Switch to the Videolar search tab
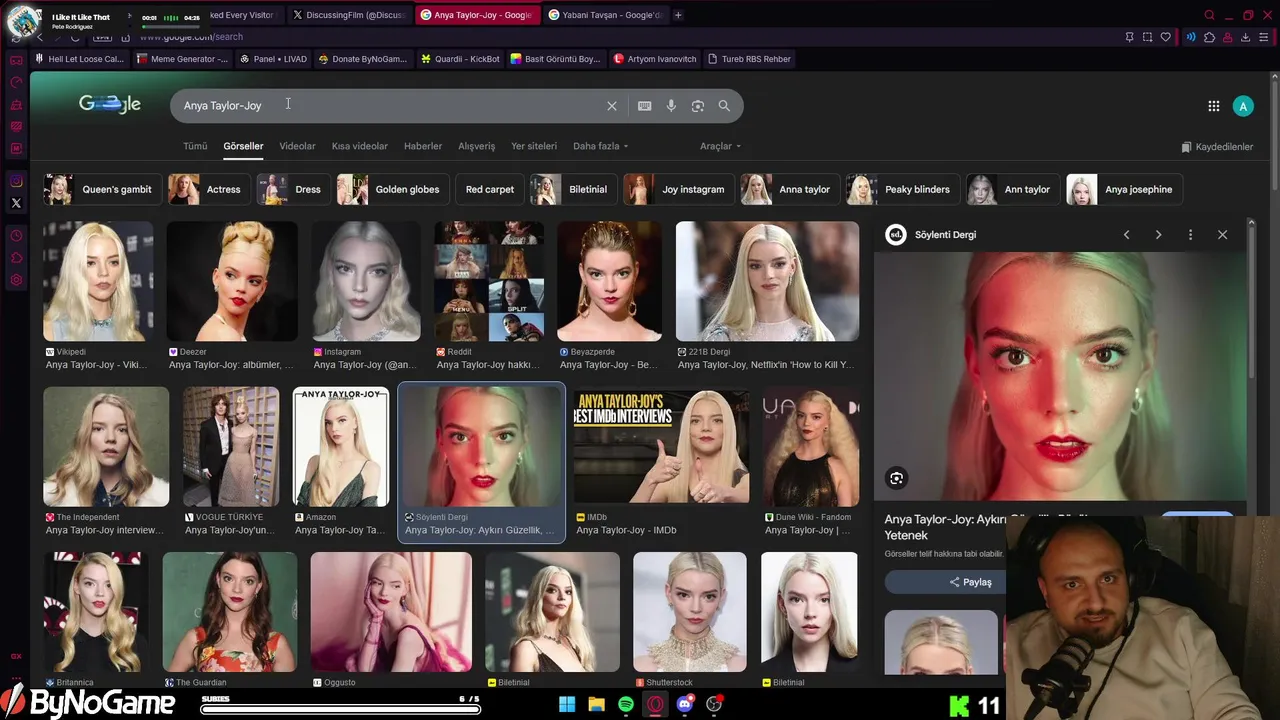Image resolution: width=1280 pixels, height=720 pixels. 297,146
